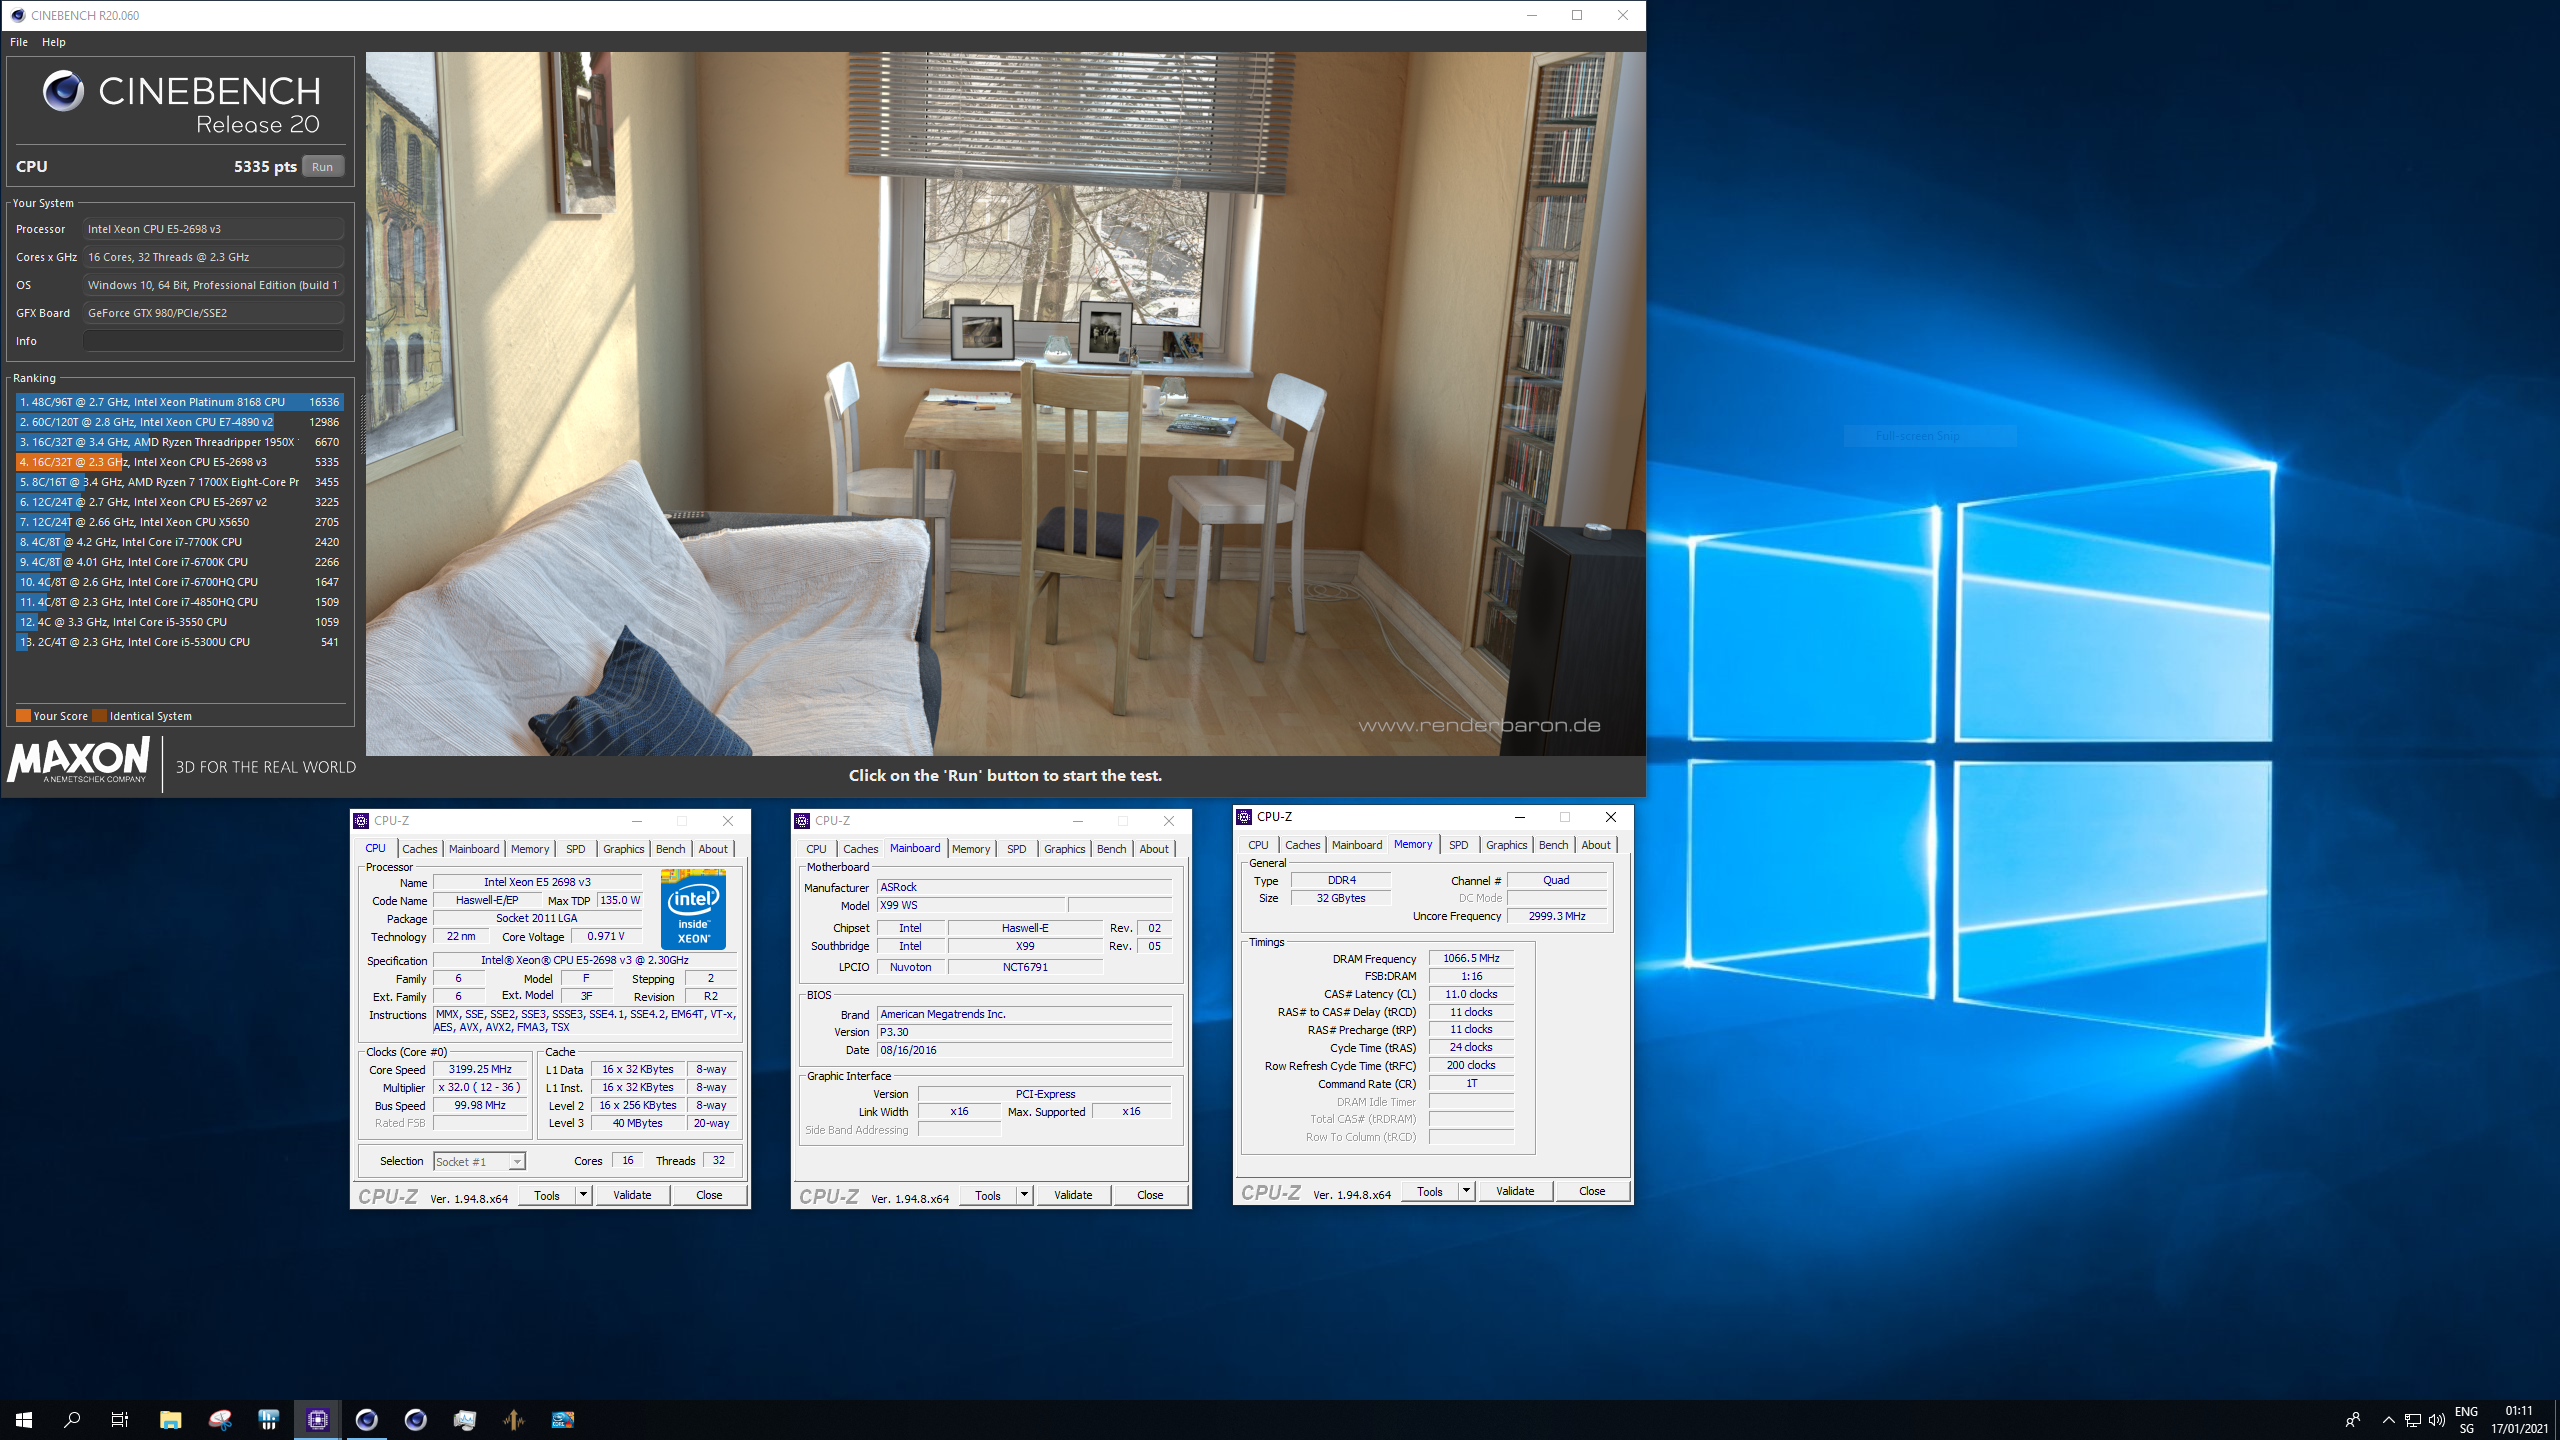2560x1440 pixels.
Task: Open the clock and date flyout
Action: pyautogui.click(x=2519, y=1420)
